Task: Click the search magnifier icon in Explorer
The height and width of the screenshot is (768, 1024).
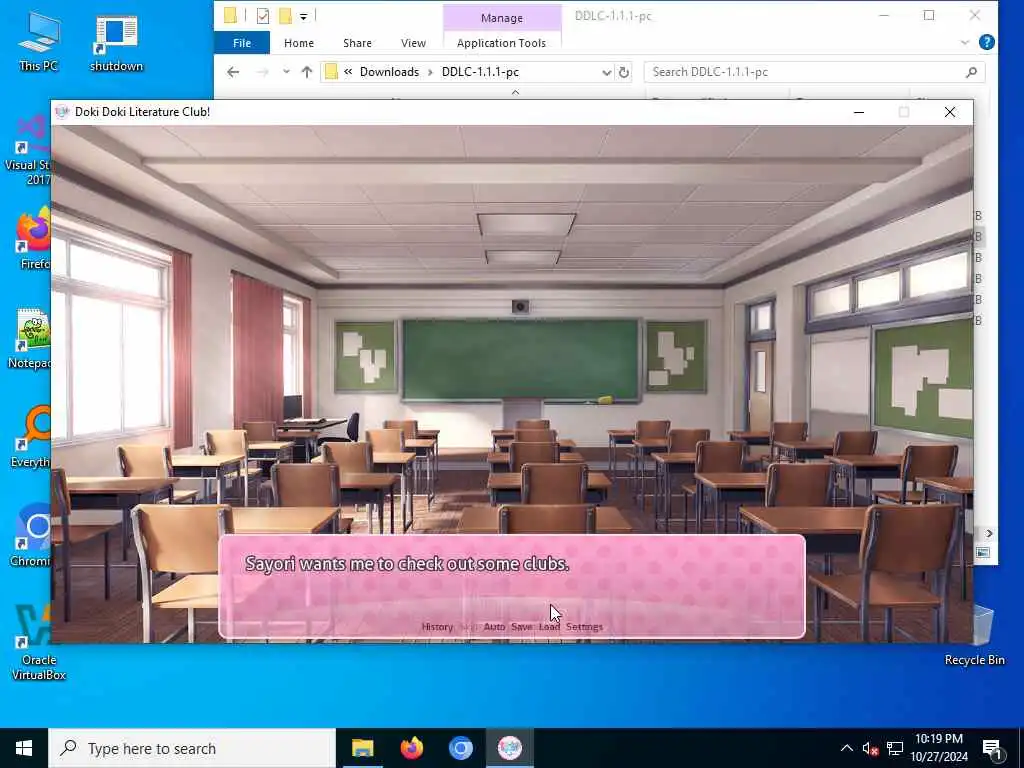Action: coord(971,72)
